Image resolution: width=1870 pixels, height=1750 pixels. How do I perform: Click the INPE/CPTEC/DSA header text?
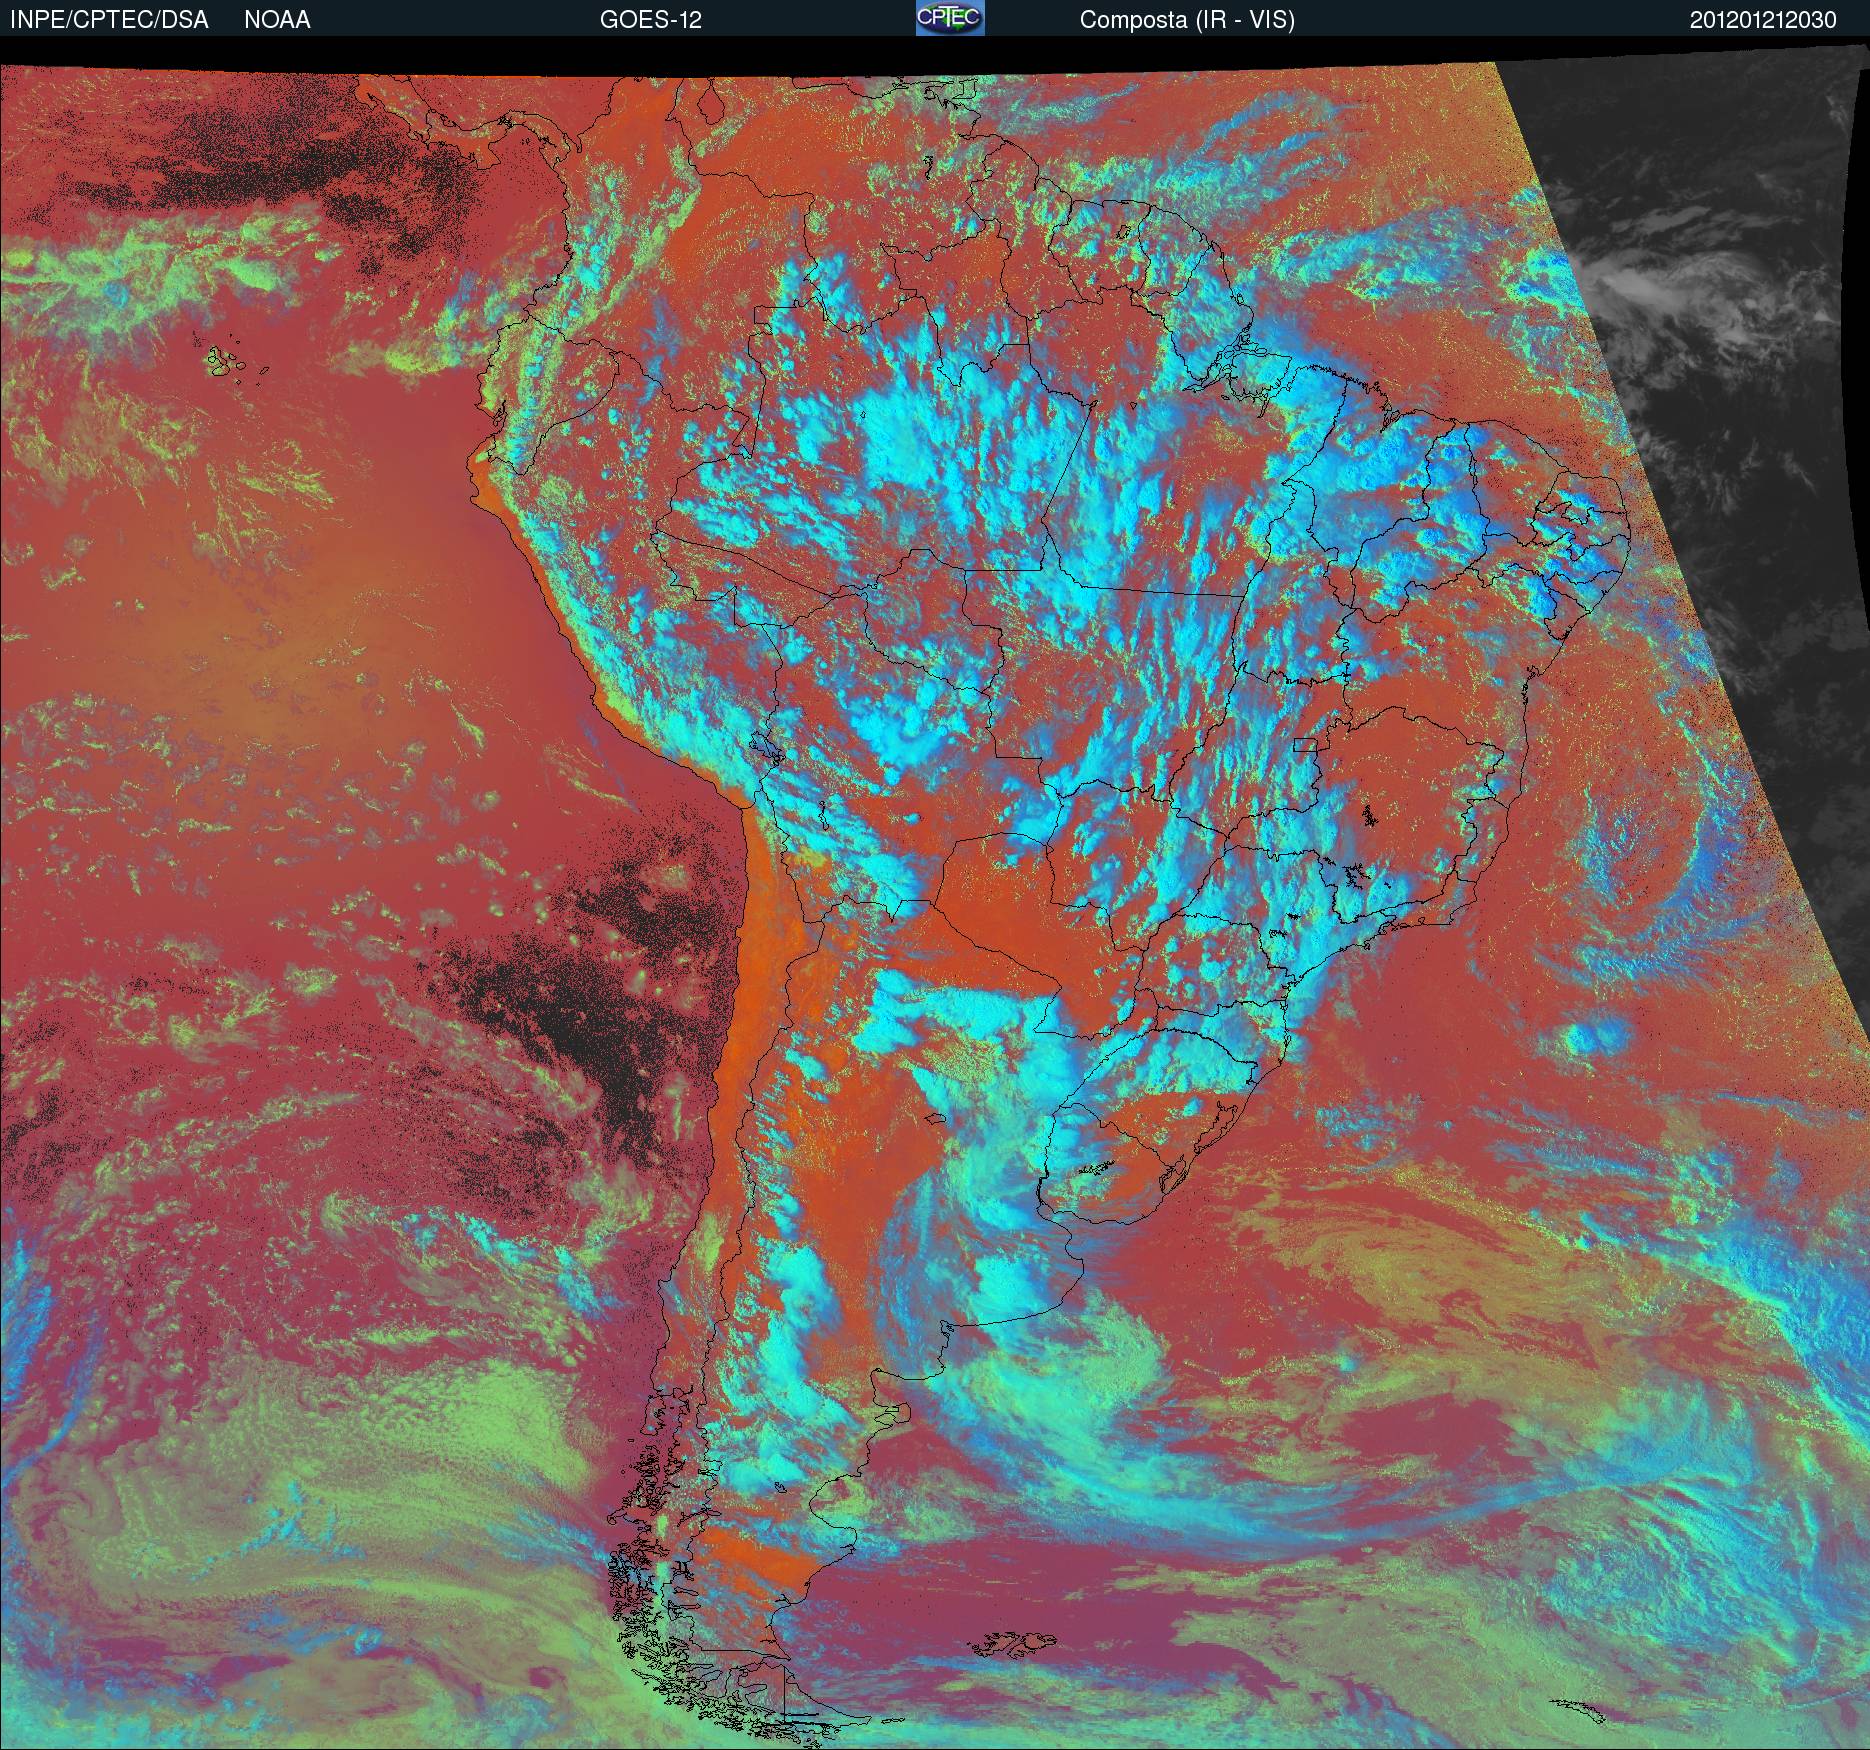(109, 20)
